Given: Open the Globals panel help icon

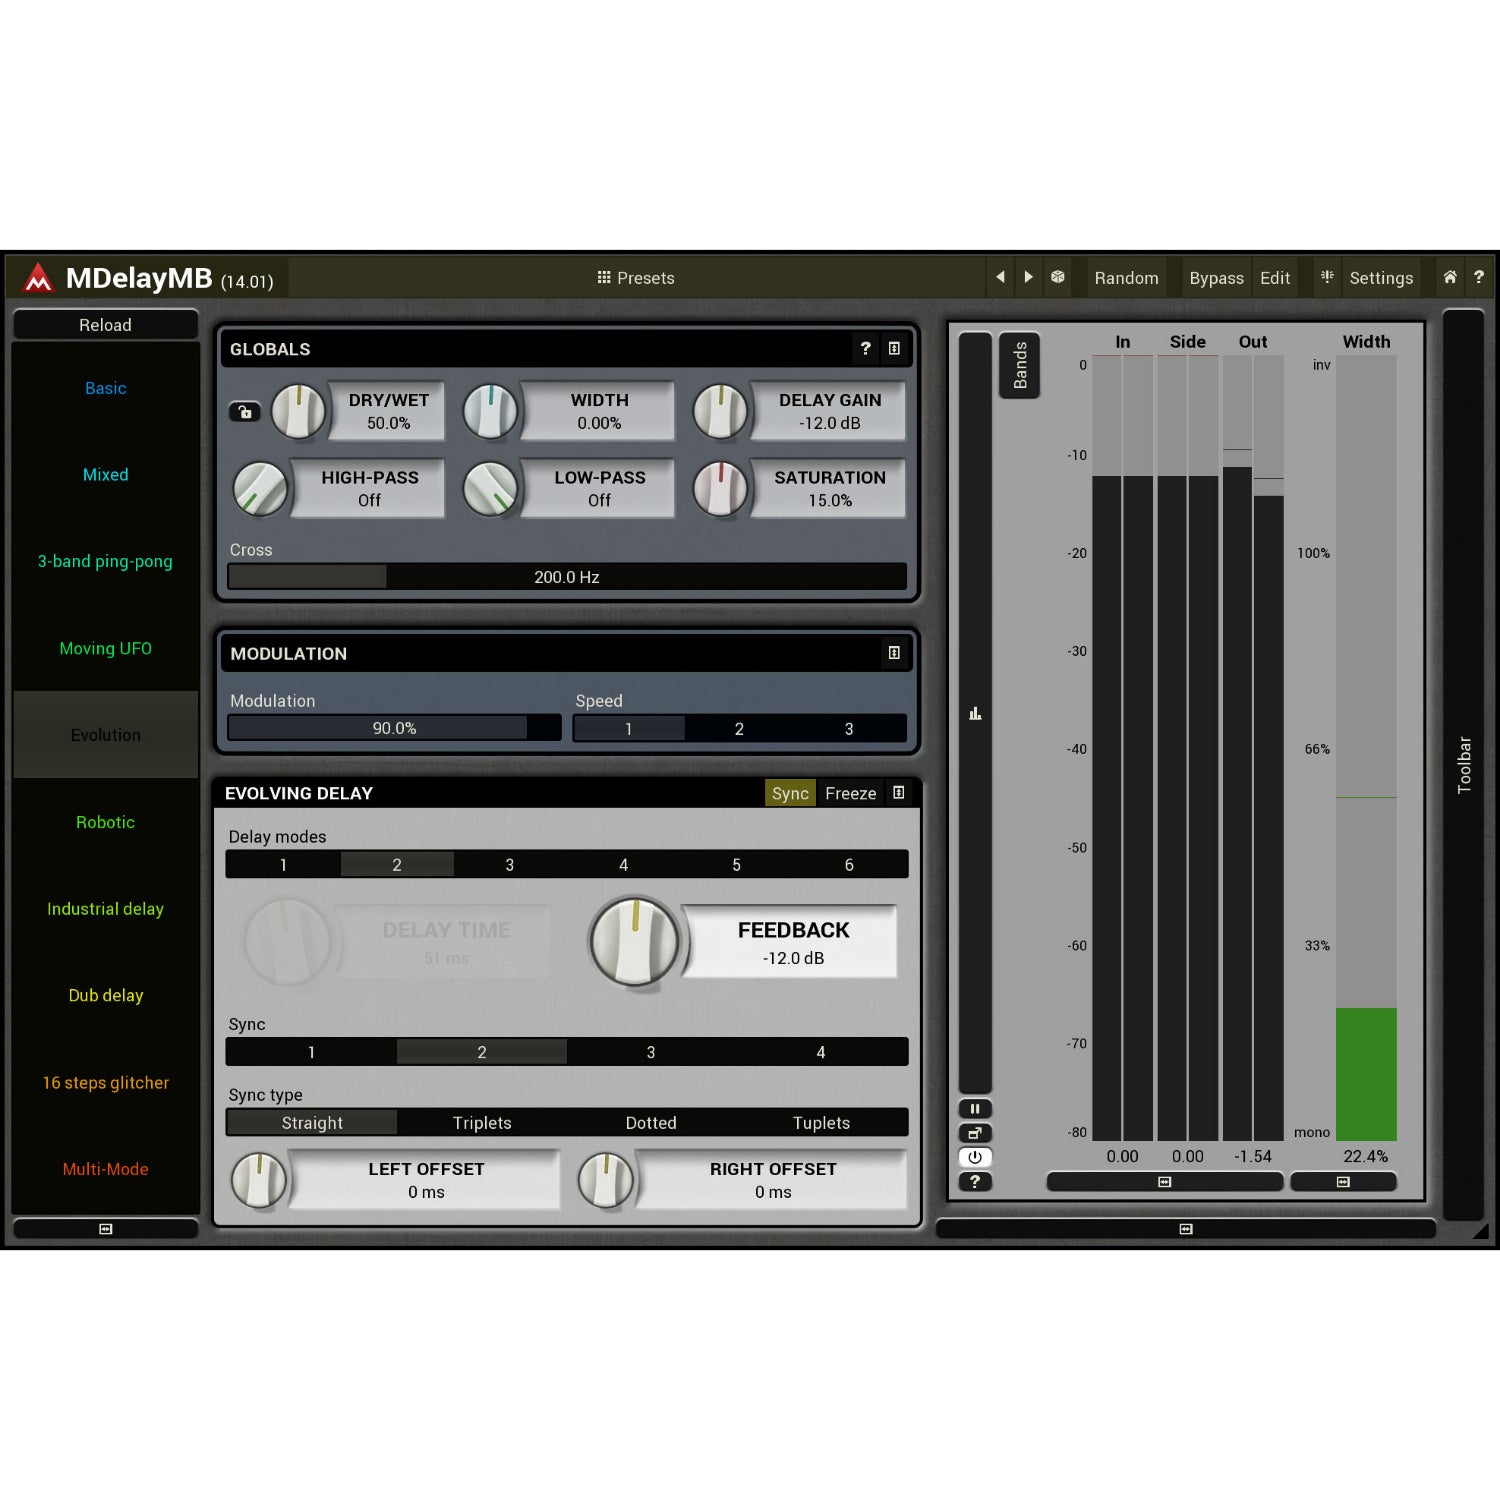Looking at the screenshot, I should (x=866, y=348).
